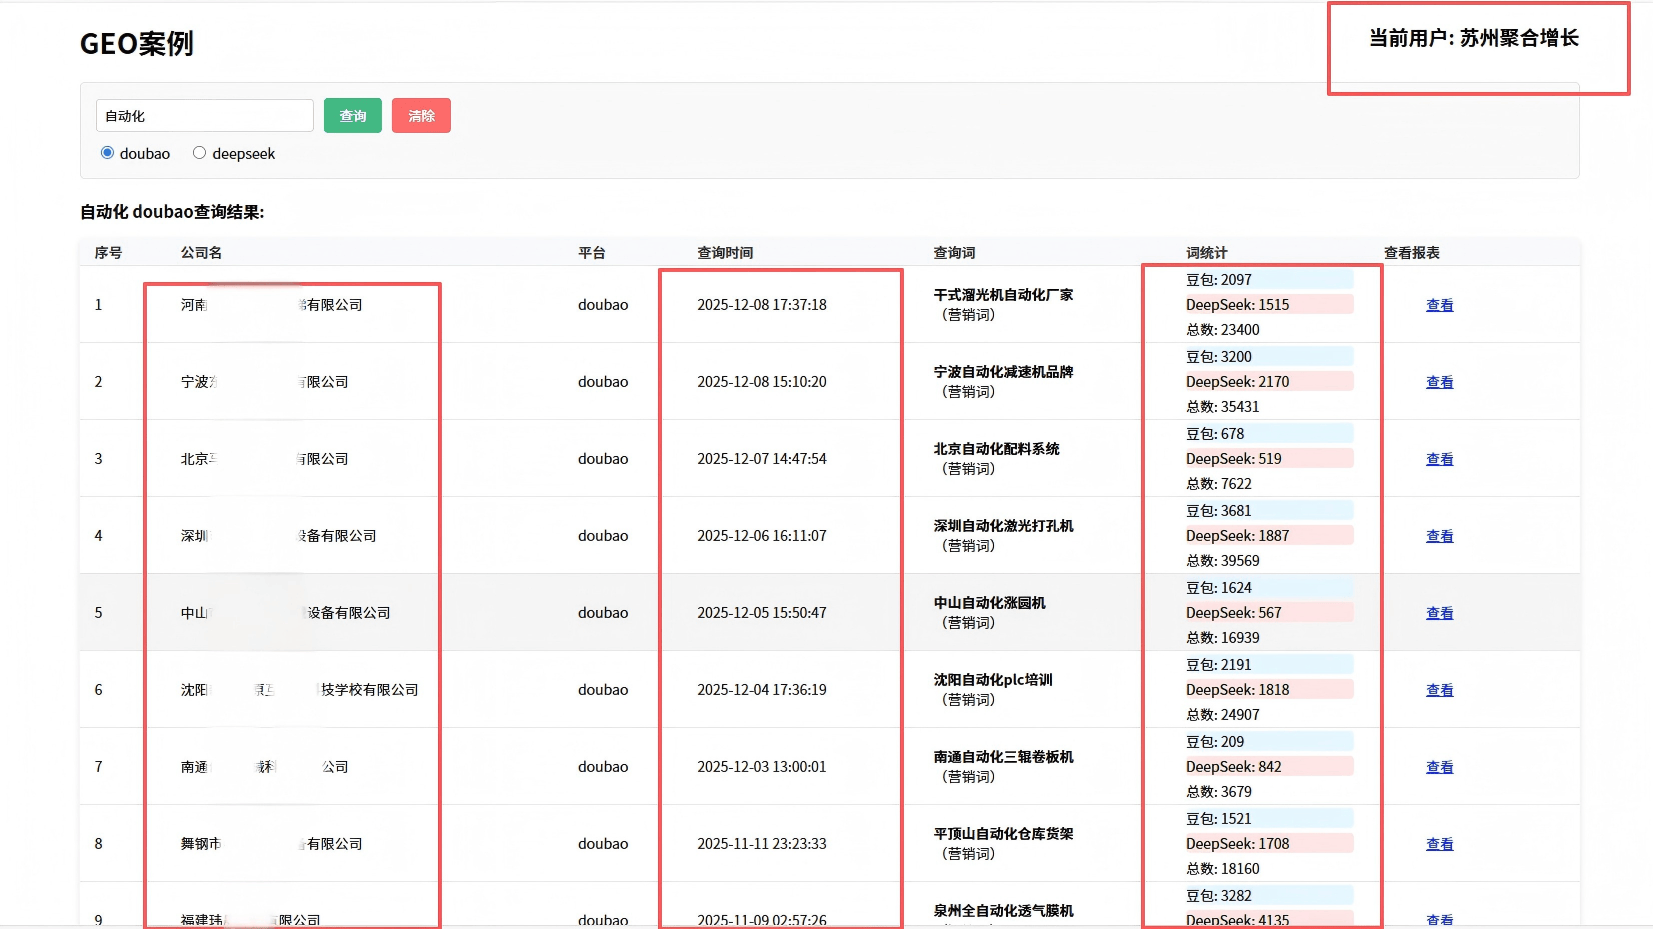Click the red 清除 clear button
Viewport: 1653px width, 929px height.
tap(421, 116)
